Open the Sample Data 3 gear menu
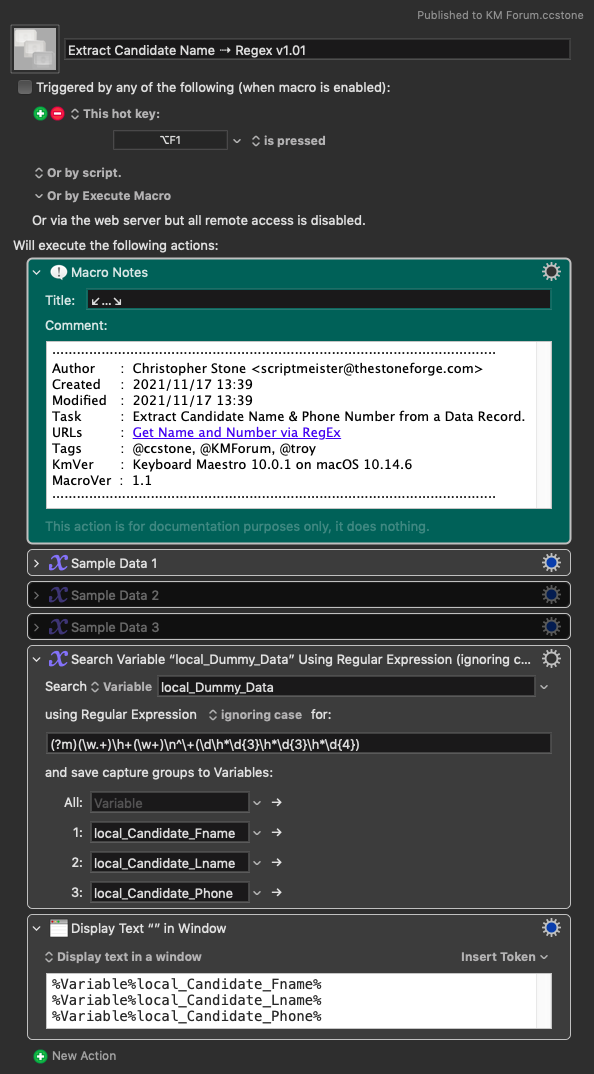Screen dimensions: 594x1074 [x=551, y=627]
